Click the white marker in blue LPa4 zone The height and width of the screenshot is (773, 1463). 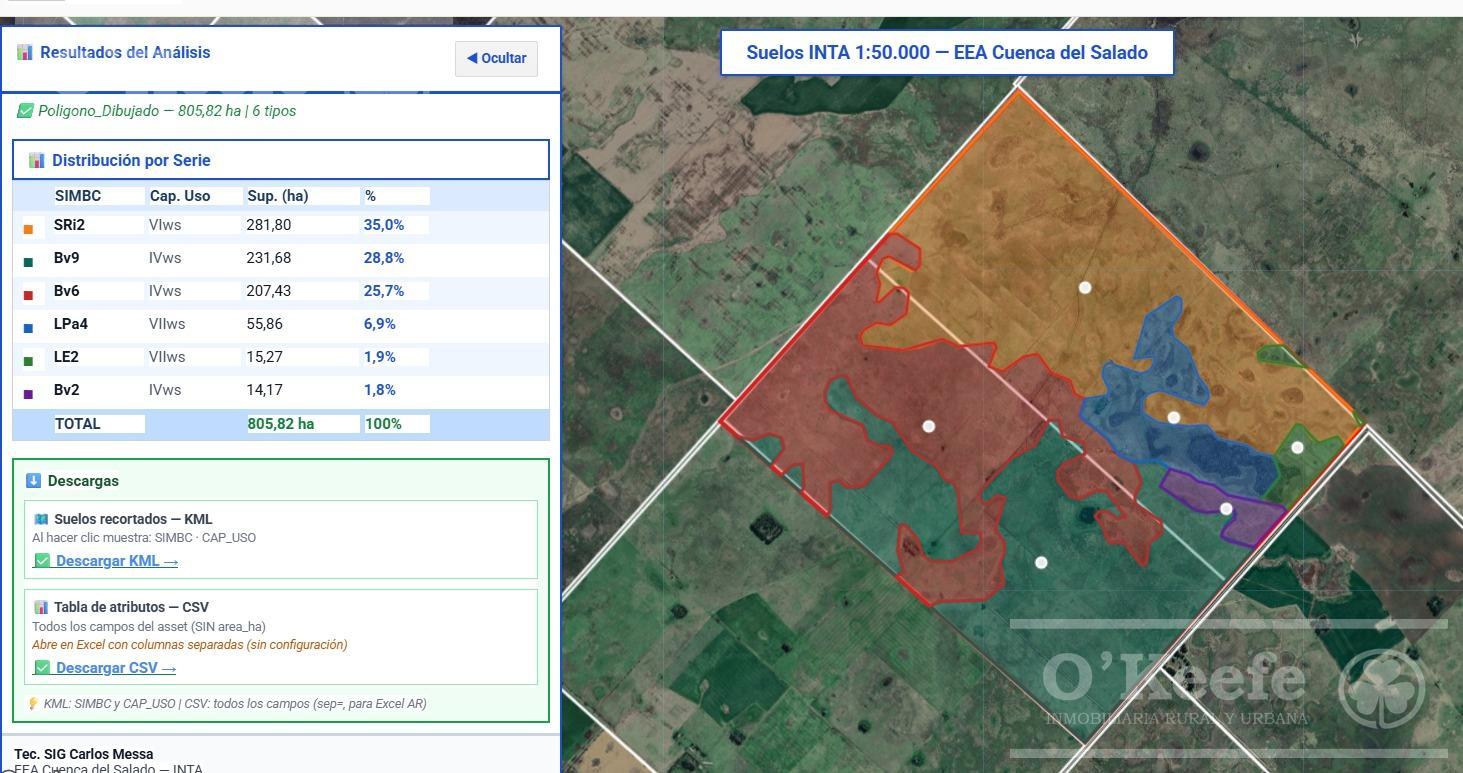tap(1173, 417)
